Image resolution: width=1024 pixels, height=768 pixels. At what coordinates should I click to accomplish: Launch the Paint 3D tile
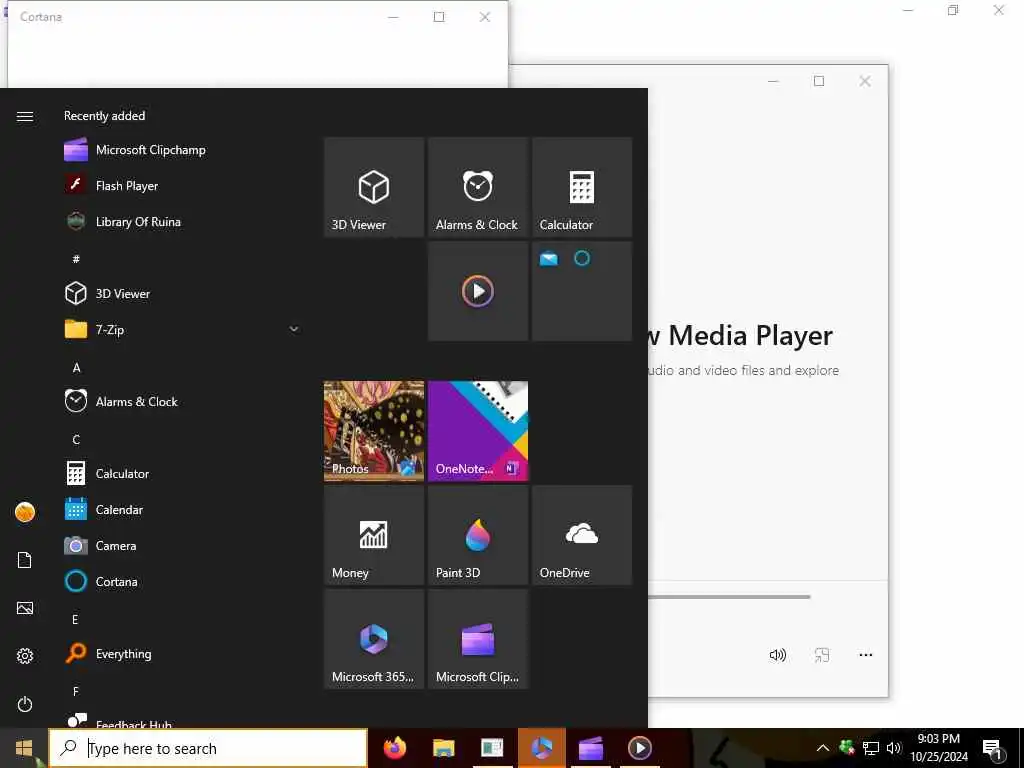click(477, 535)
